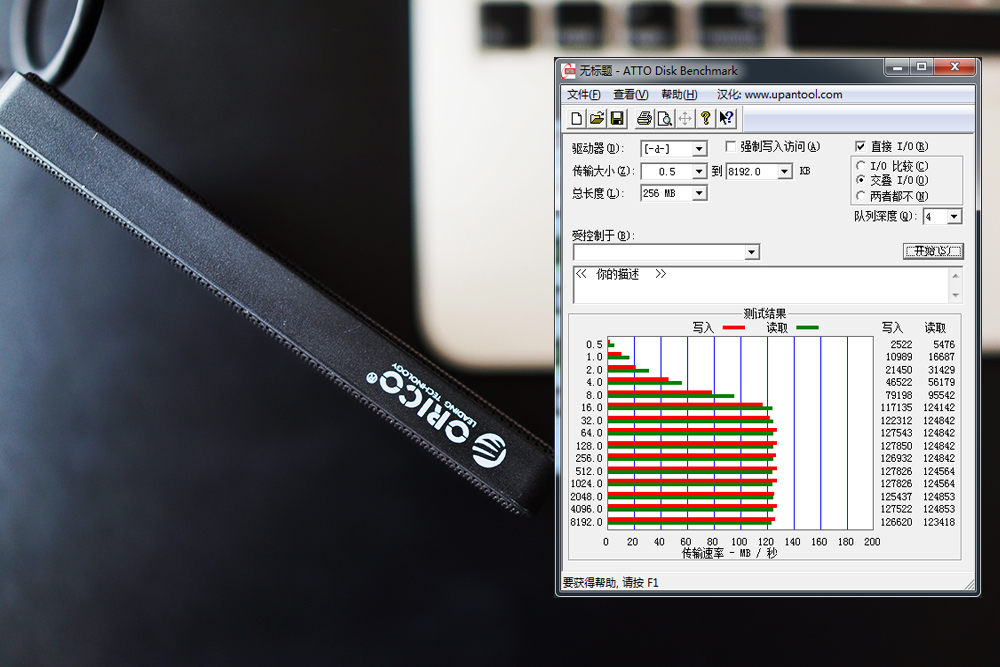Toggle 强制写入访问 checkbox

731,147
